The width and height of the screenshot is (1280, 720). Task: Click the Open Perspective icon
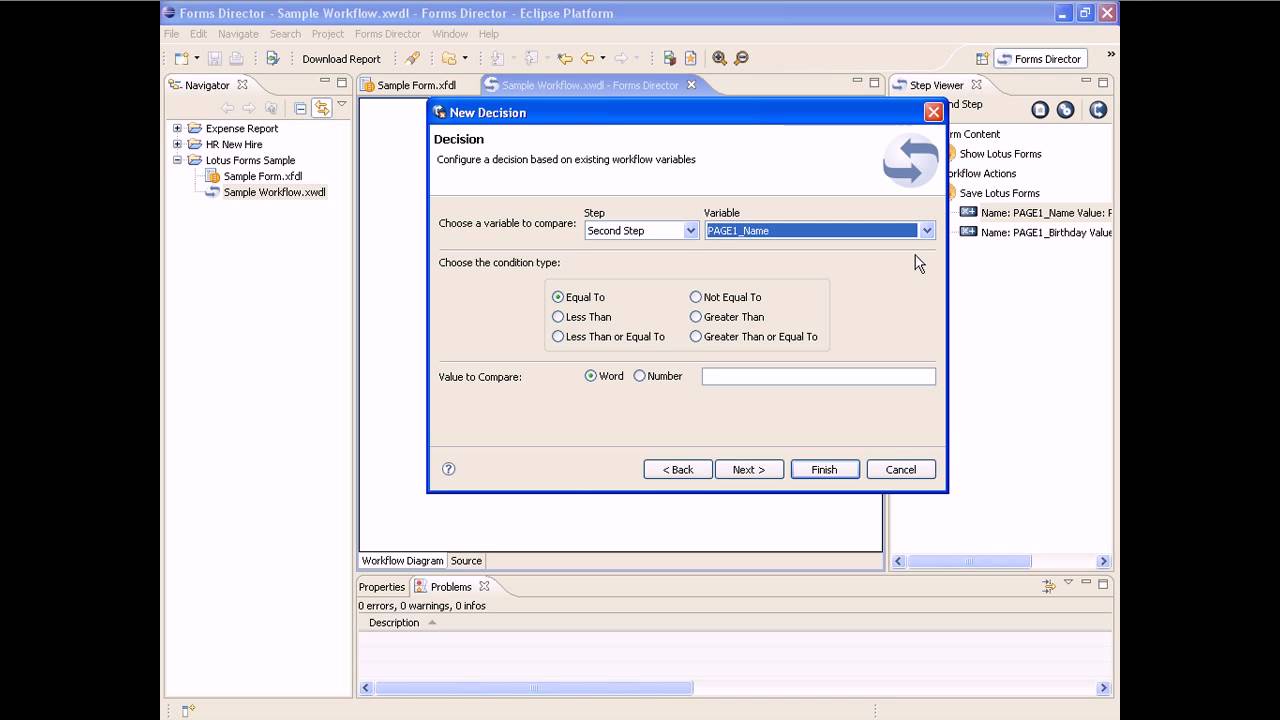click(982, 59)
